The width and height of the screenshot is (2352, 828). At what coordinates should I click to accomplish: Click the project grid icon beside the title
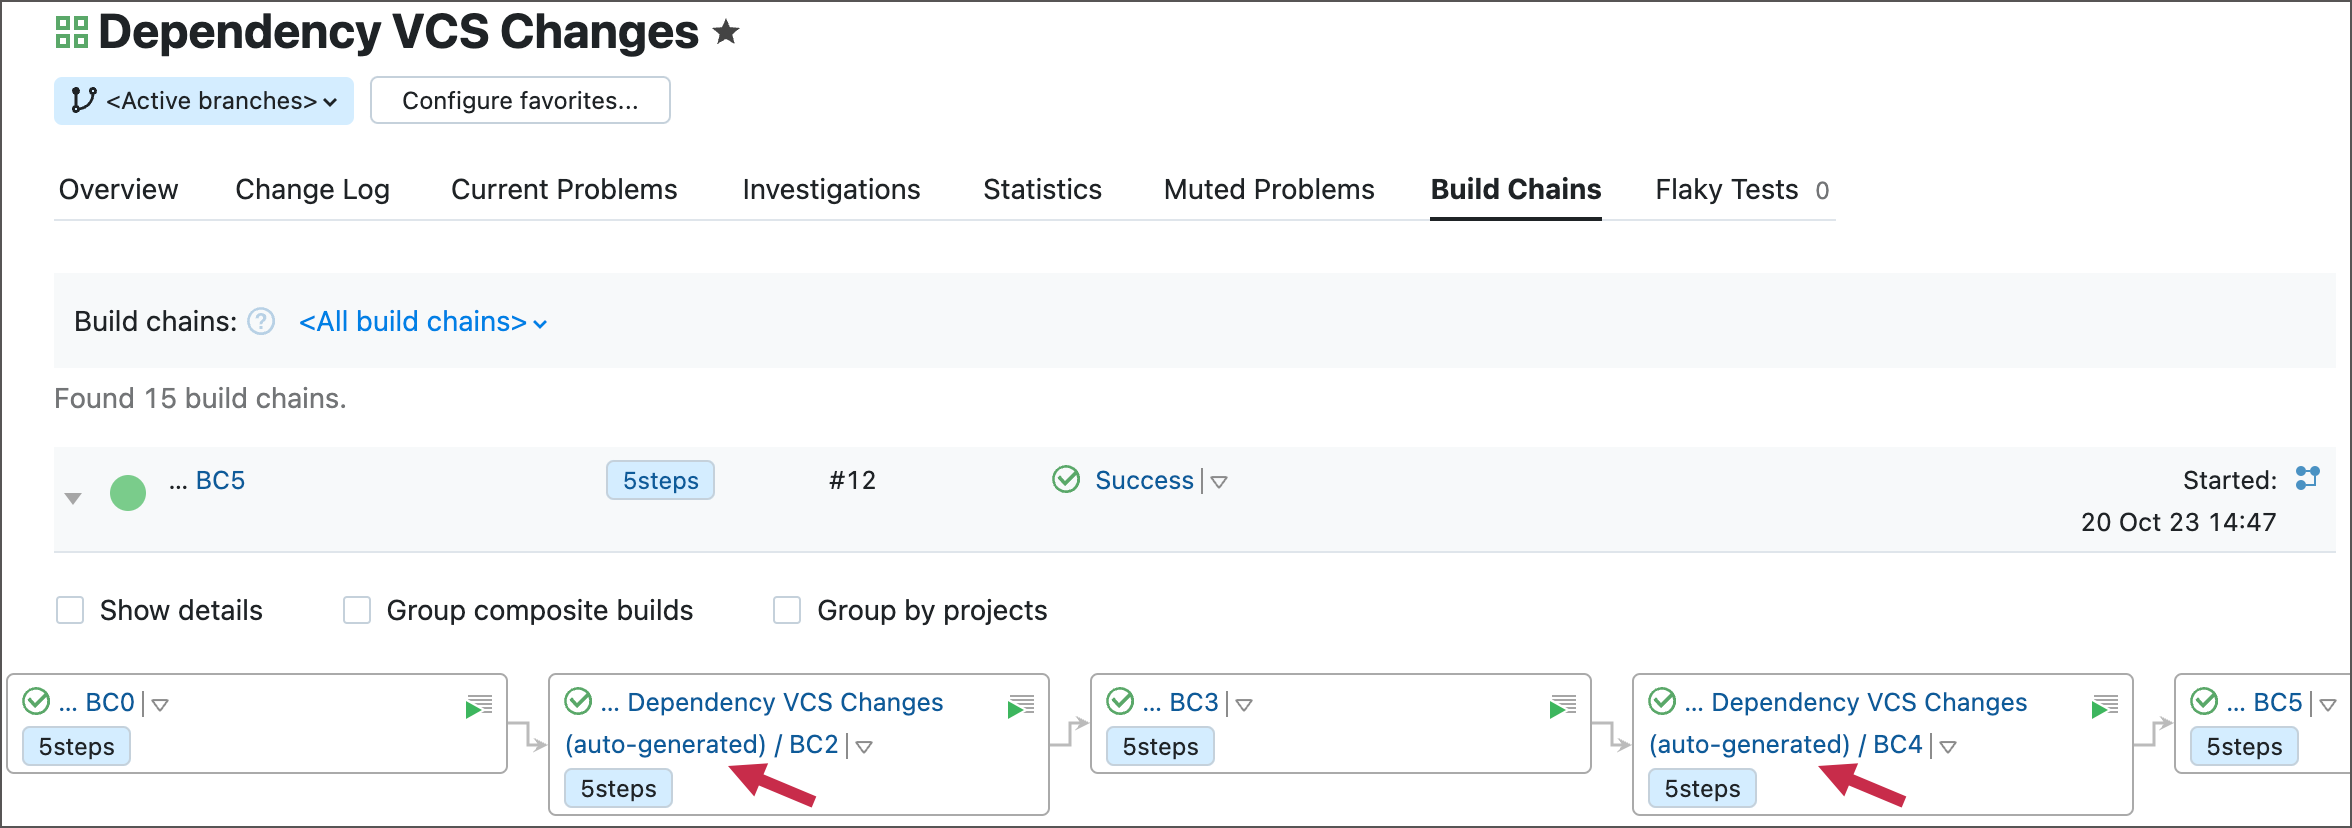(x=72, y=32)
